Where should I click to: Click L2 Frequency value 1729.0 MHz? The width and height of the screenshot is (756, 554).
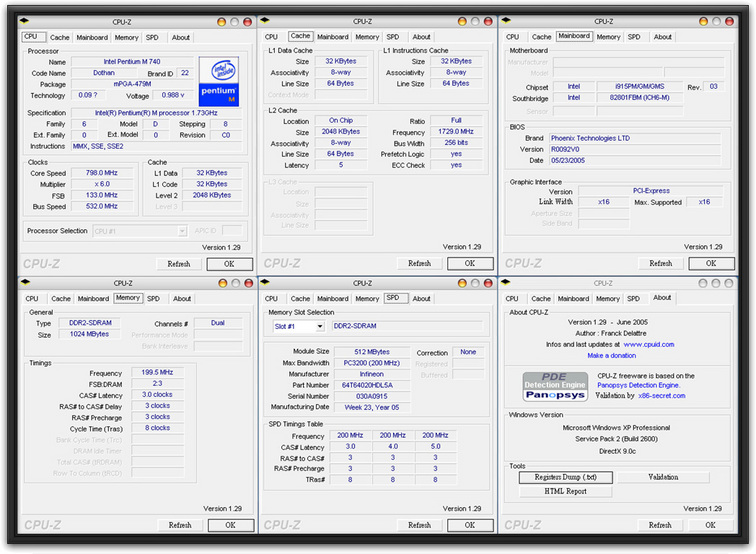pyautogui.click(x=456, y=132)
